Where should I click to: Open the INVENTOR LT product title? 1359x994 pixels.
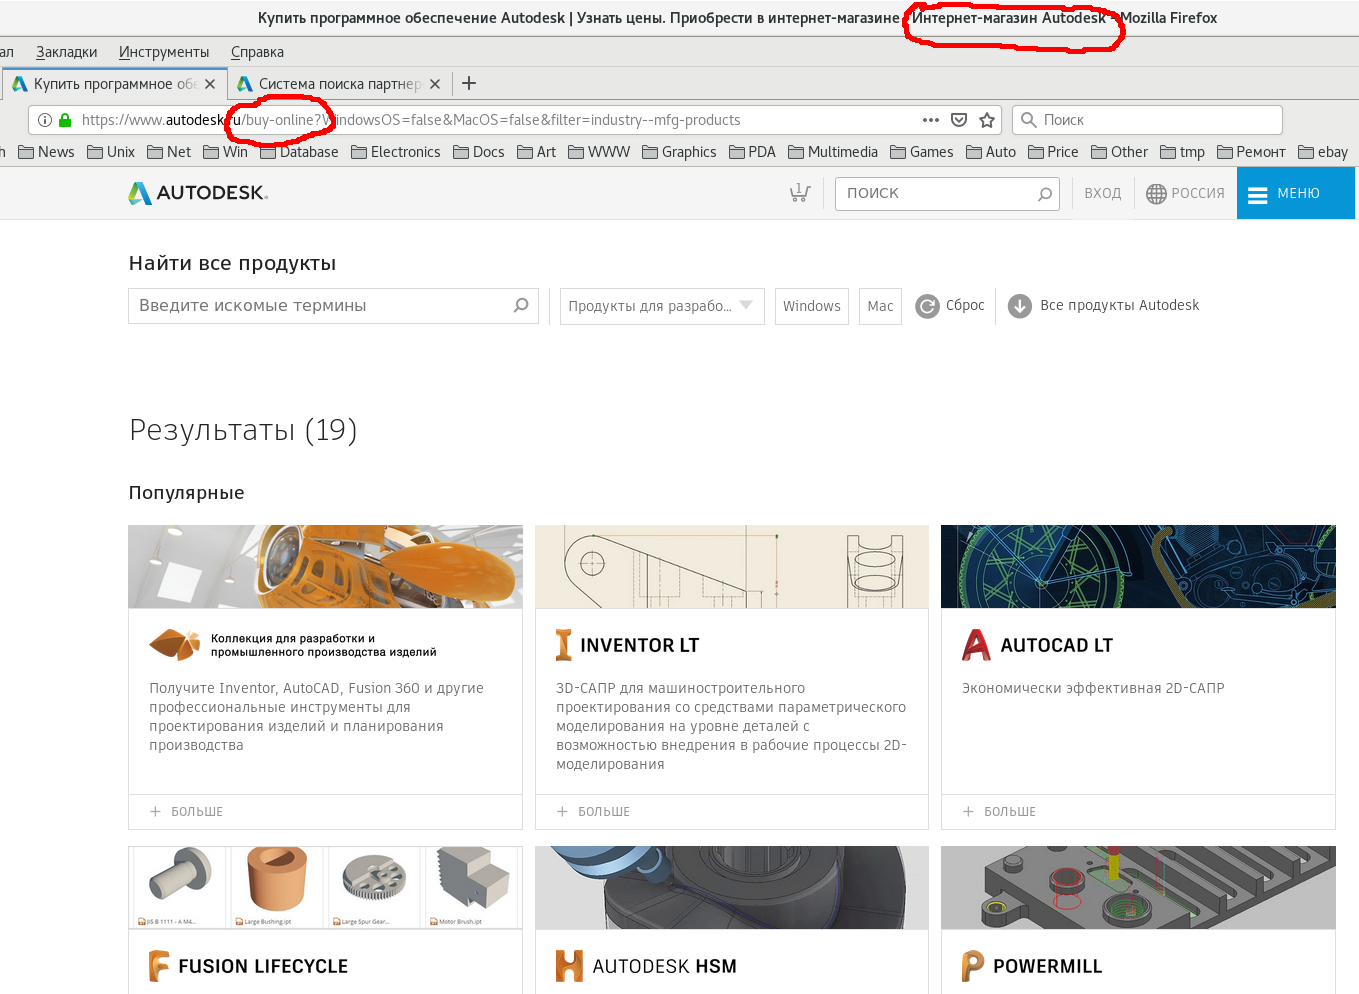pyautogui.click(x=640, y=645)
